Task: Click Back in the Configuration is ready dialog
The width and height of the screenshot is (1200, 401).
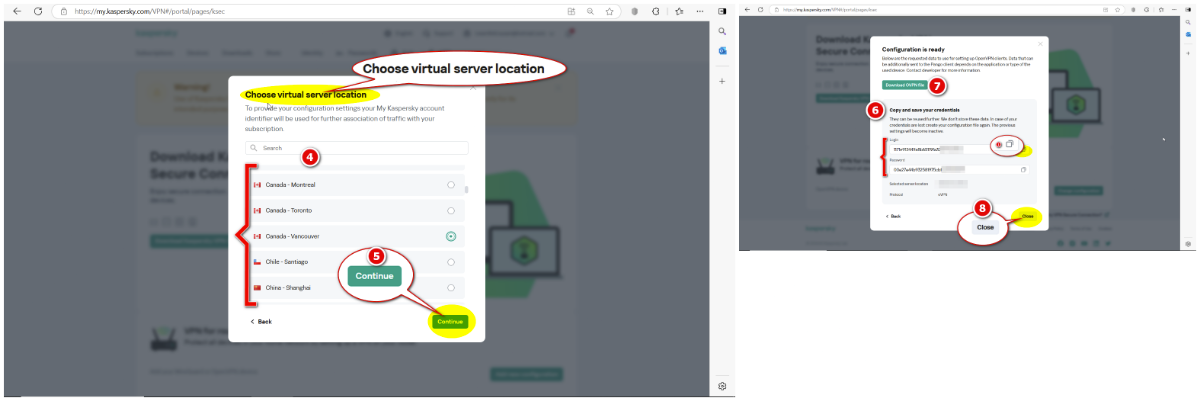Action: 893,215
